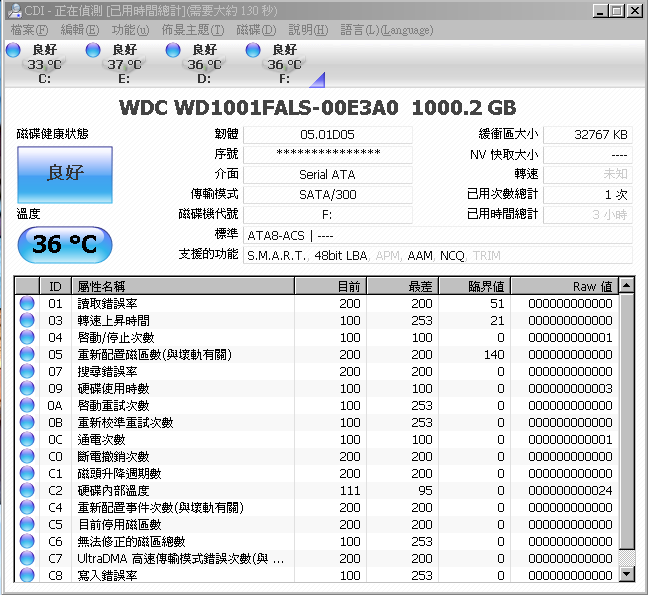Click Raw value 000000000003
The height and width of the screenshot is (595, 648).
570,388
